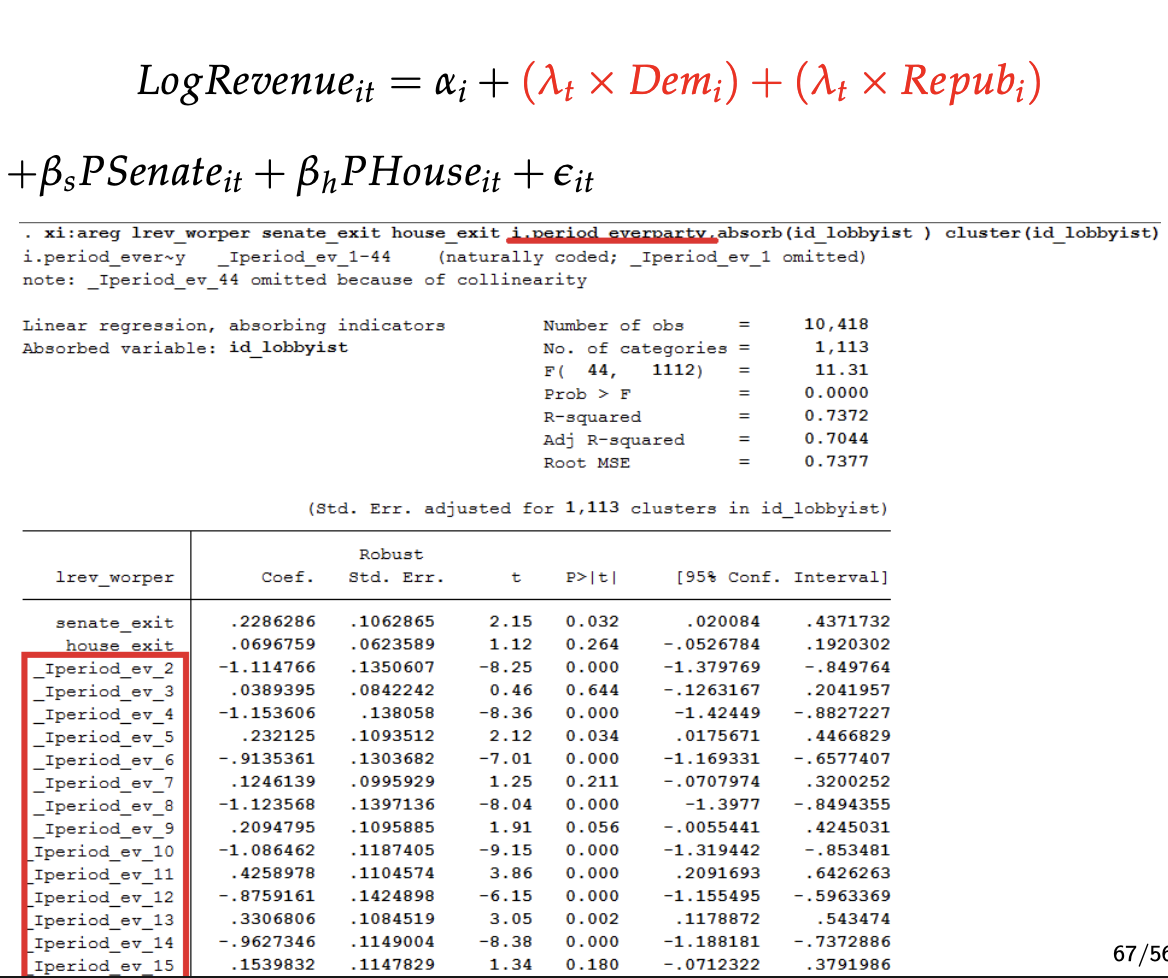
Task: Click the senate_exit coefficient .2286286
Action: pyautogui.click(x=273, y=621)
